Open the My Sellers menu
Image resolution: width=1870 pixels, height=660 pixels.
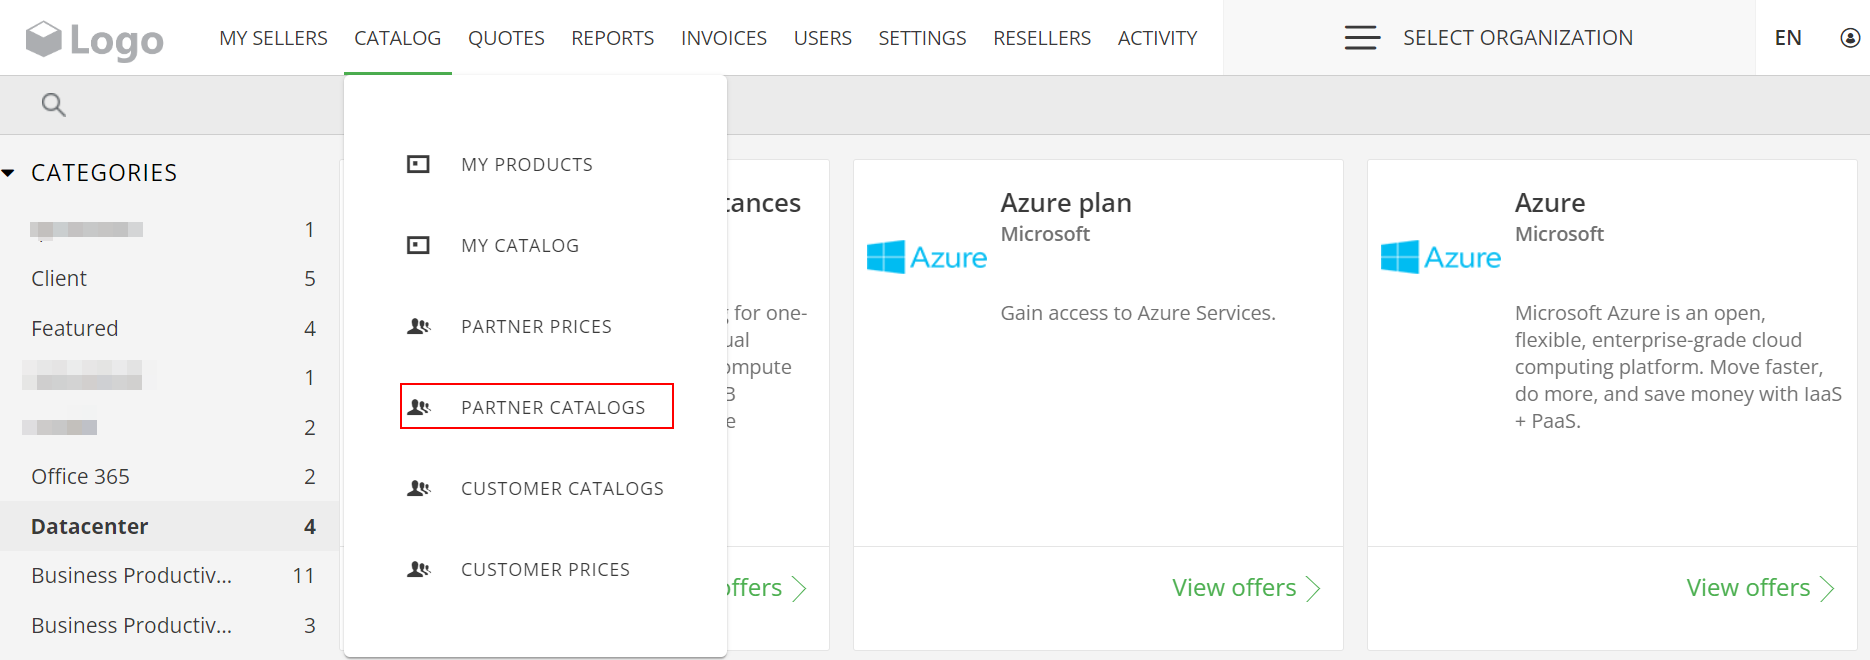[273, 38]
